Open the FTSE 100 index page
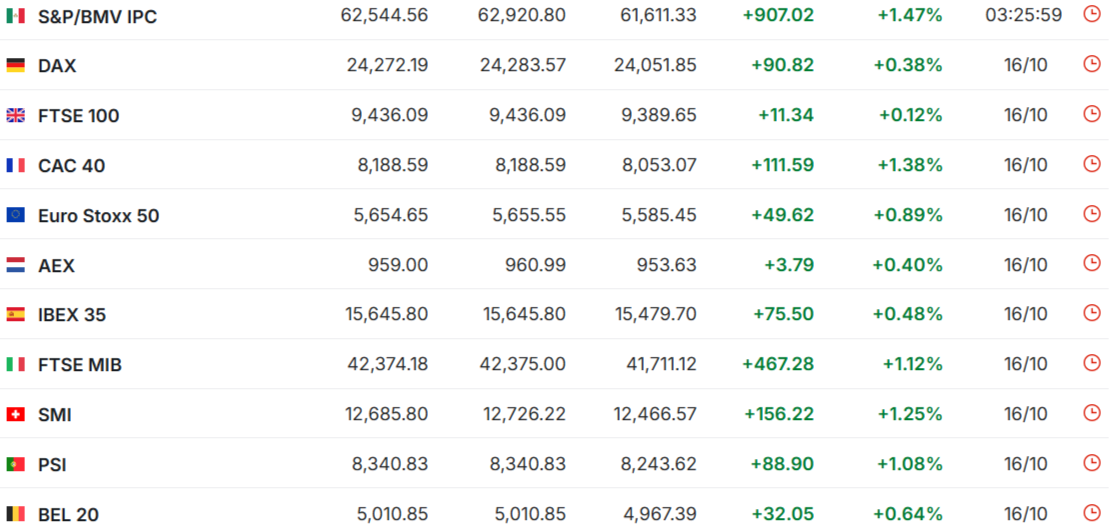The image size is (1115, 529). coord(79,116)
